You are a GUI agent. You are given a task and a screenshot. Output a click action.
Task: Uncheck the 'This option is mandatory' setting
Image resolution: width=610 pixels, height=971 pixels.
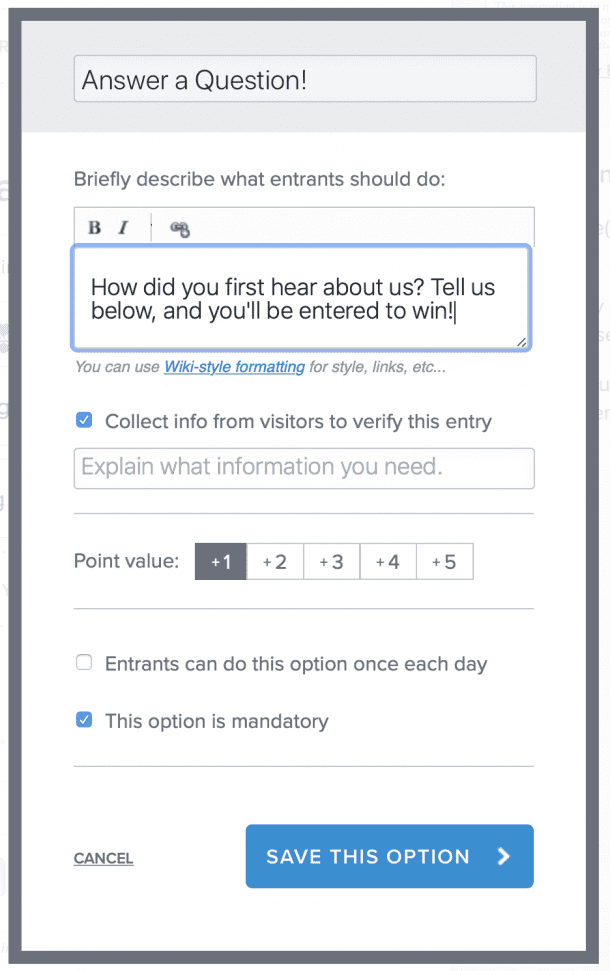click(x=83, y=720)
